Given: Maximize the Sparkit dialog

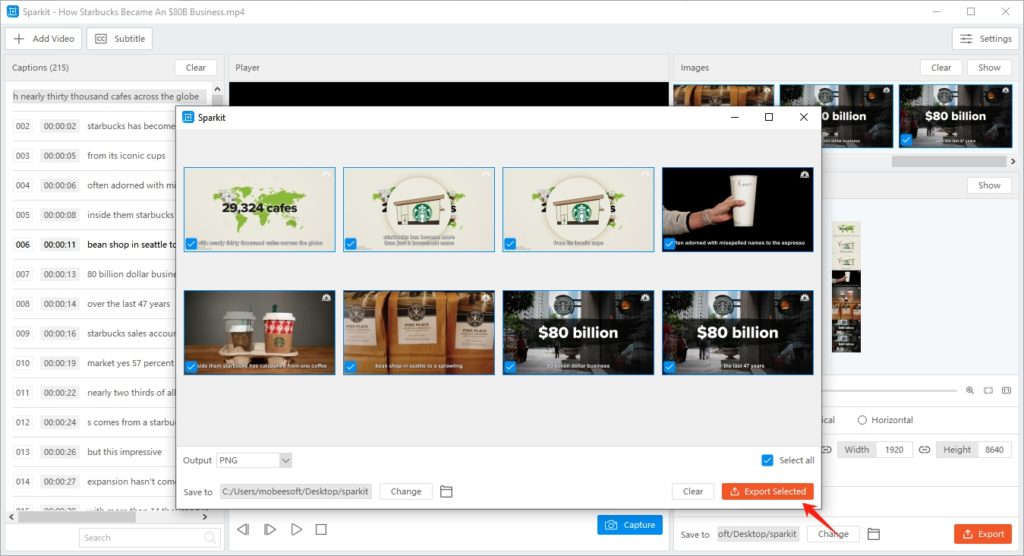Looking at the screenshot, I should click(x=769, y=117).
